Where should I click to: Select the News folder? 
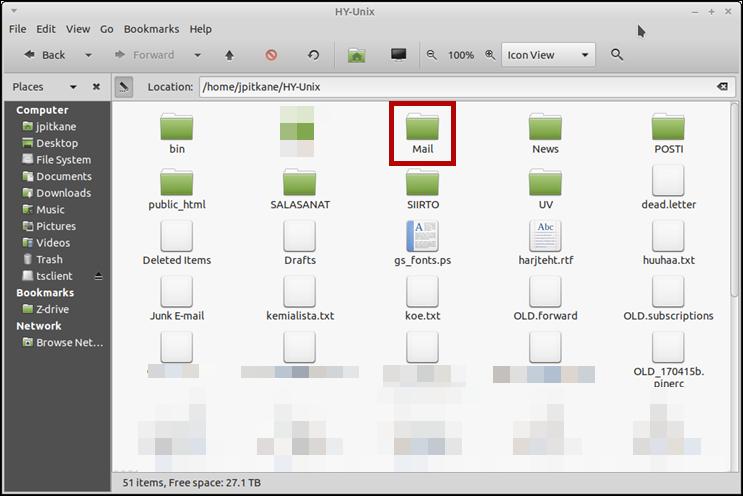[545, 134]
